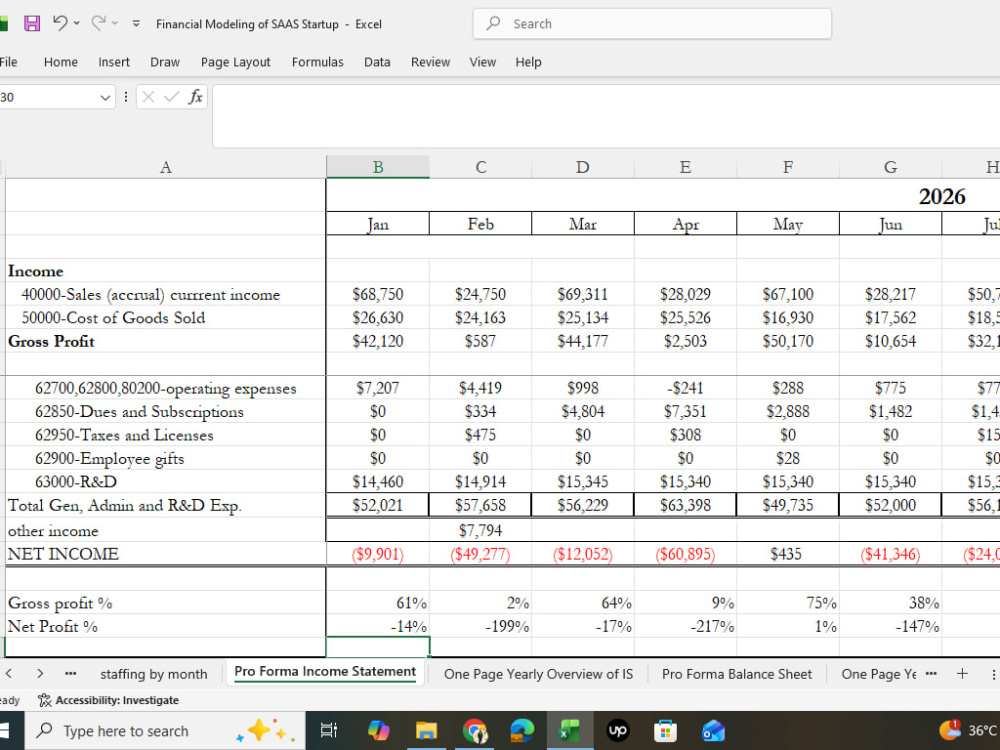Select column D header
This screenshot has height=750, width=1000.
coord(582,167)
